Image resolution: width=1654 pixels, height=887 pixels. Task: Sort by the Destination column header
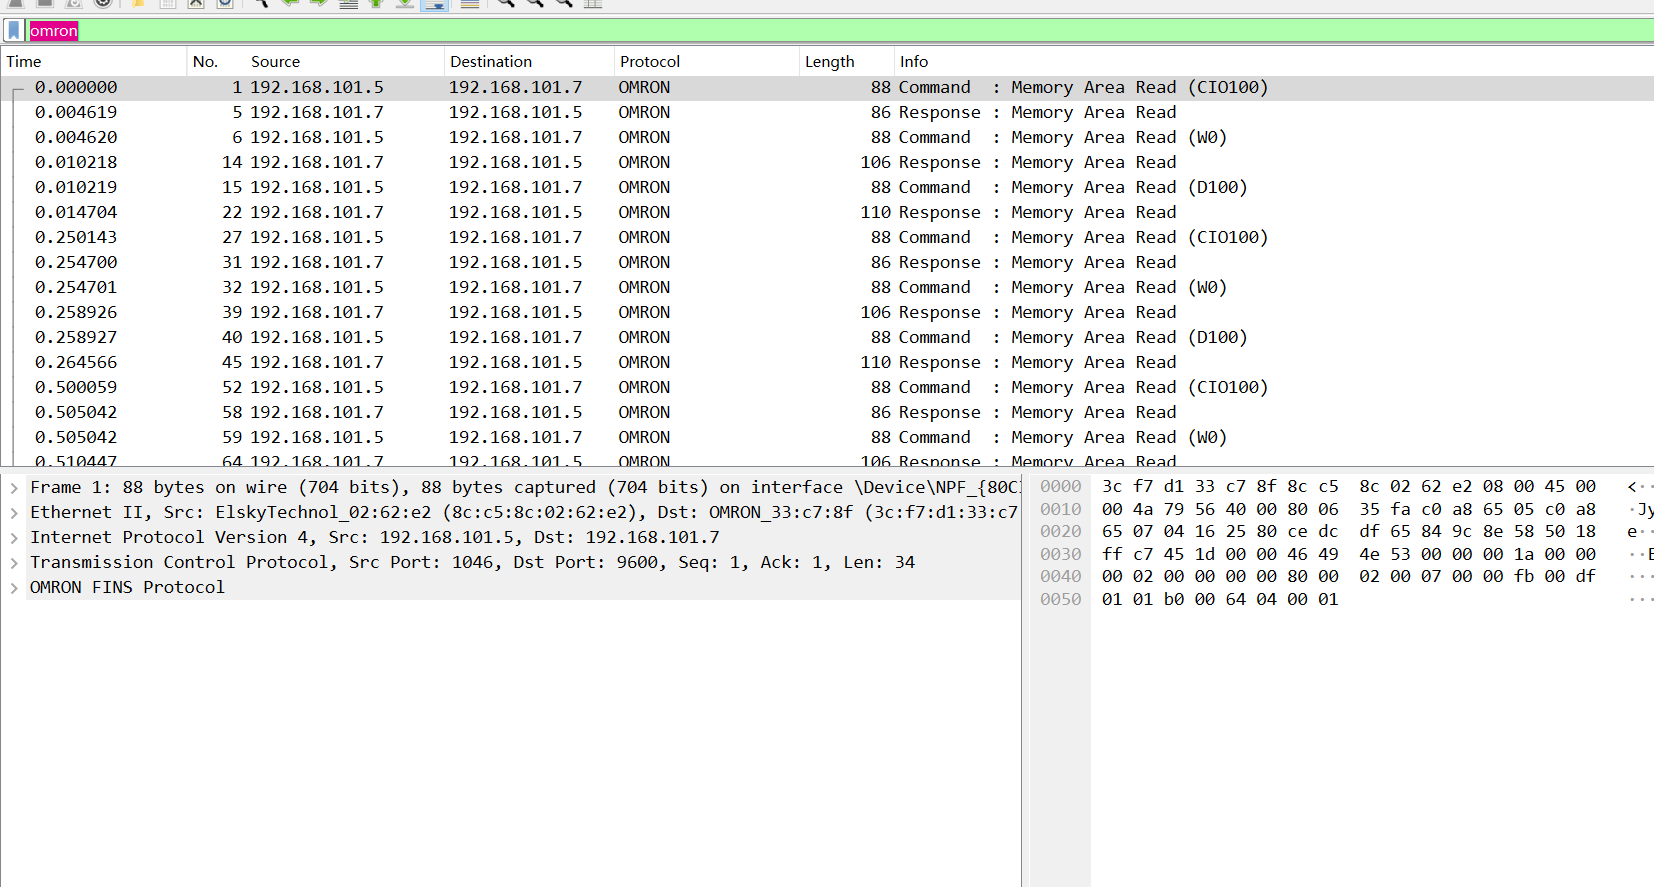pos(528,62)
